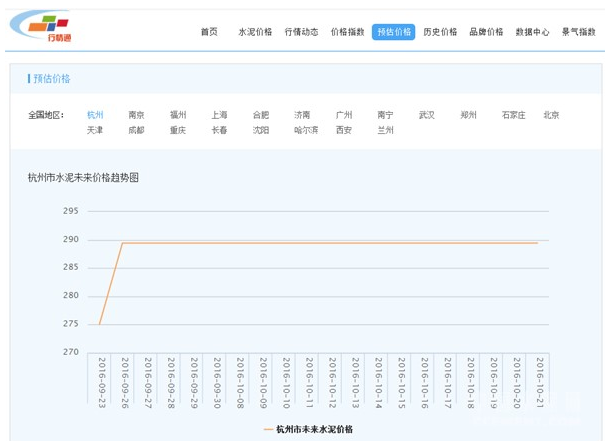Image resolution: width=608 pixels, height=441 pixels.
Task: Select city 济南
Action: pos(302,115)
